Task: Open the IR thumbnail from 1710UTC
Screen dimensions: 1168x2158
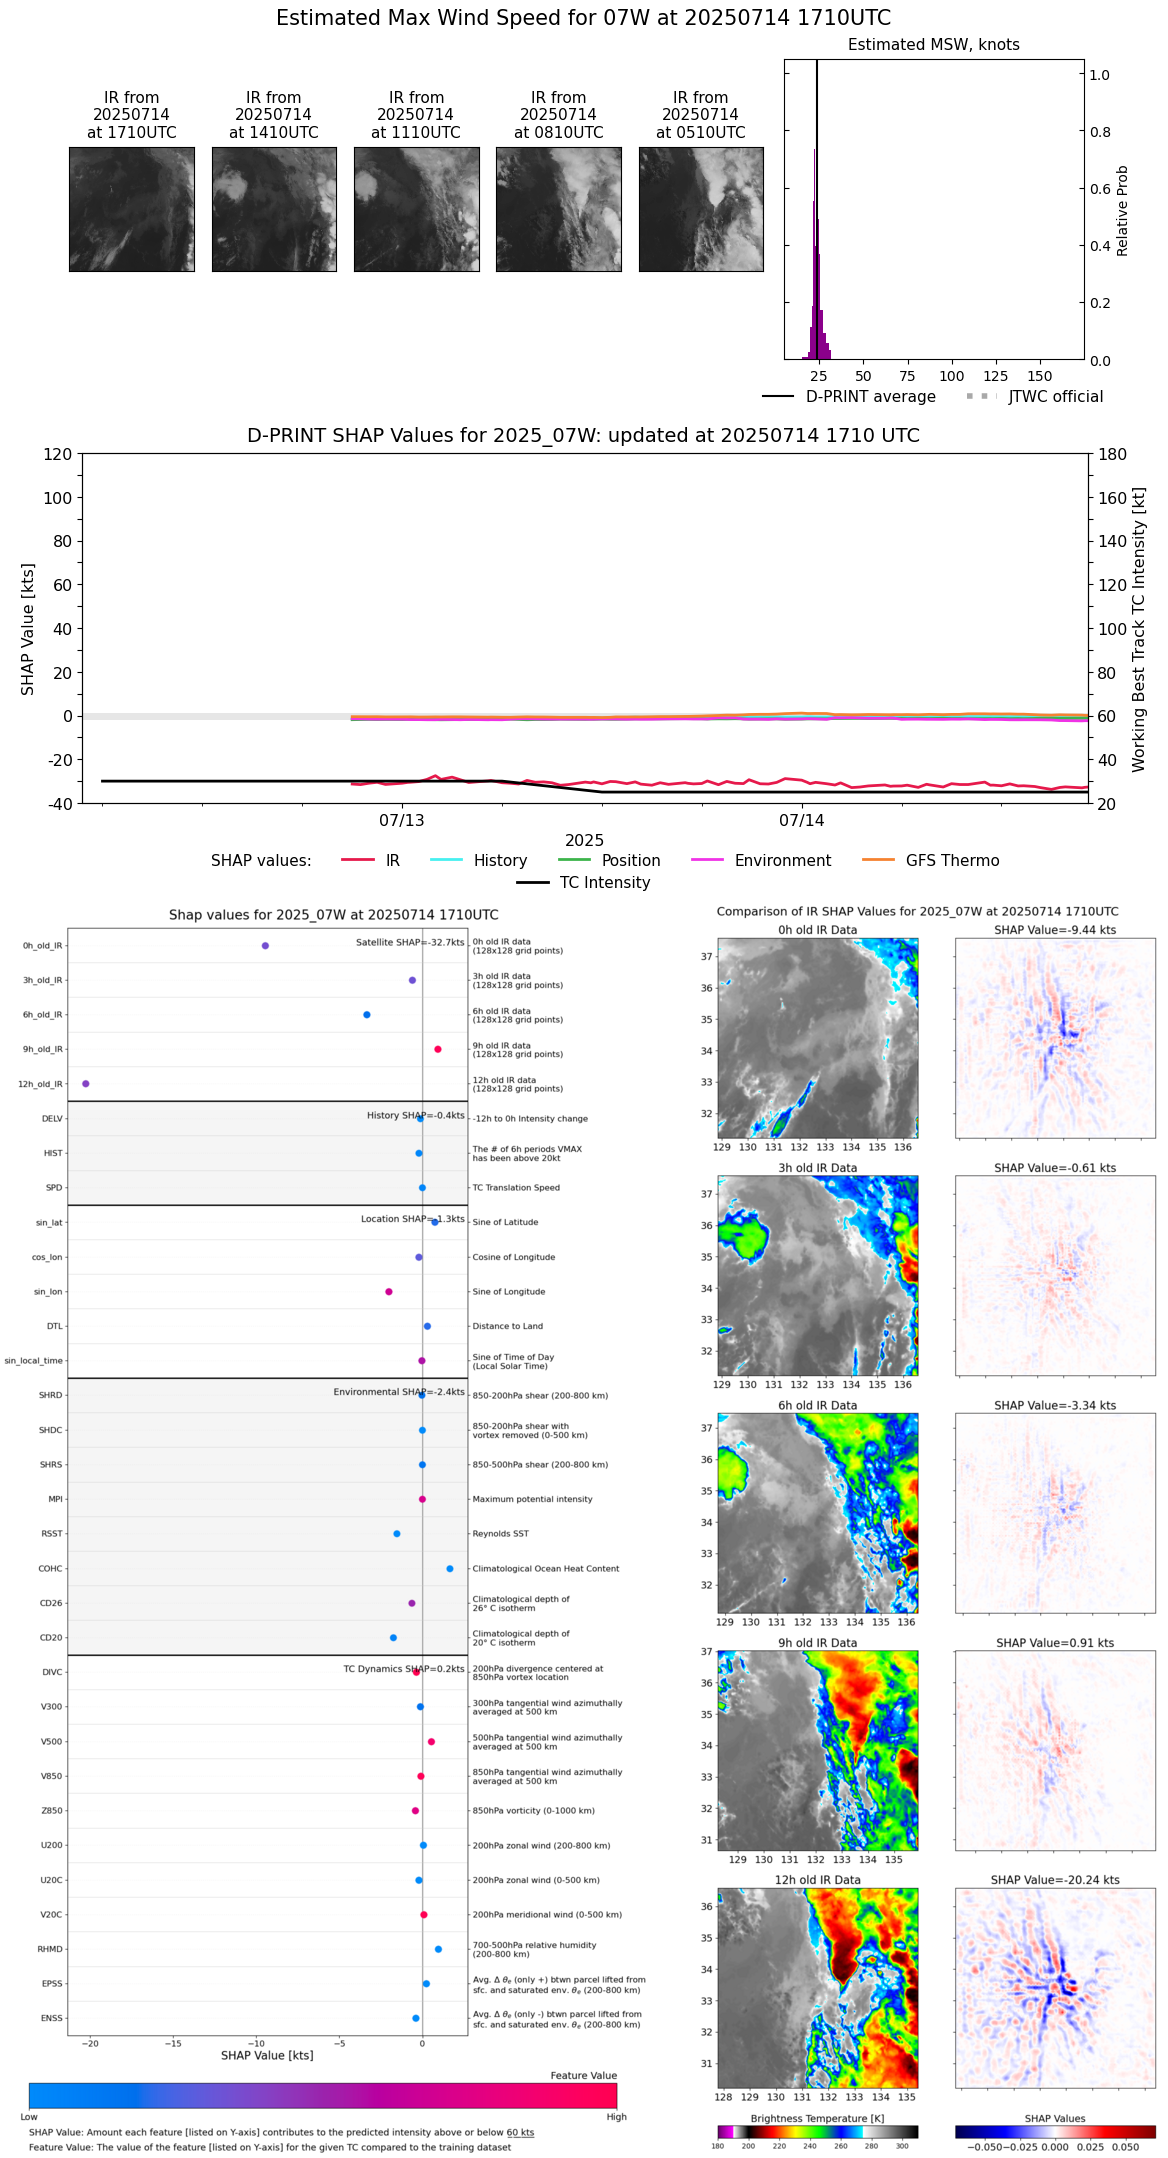Action: (x=132, y=209)
